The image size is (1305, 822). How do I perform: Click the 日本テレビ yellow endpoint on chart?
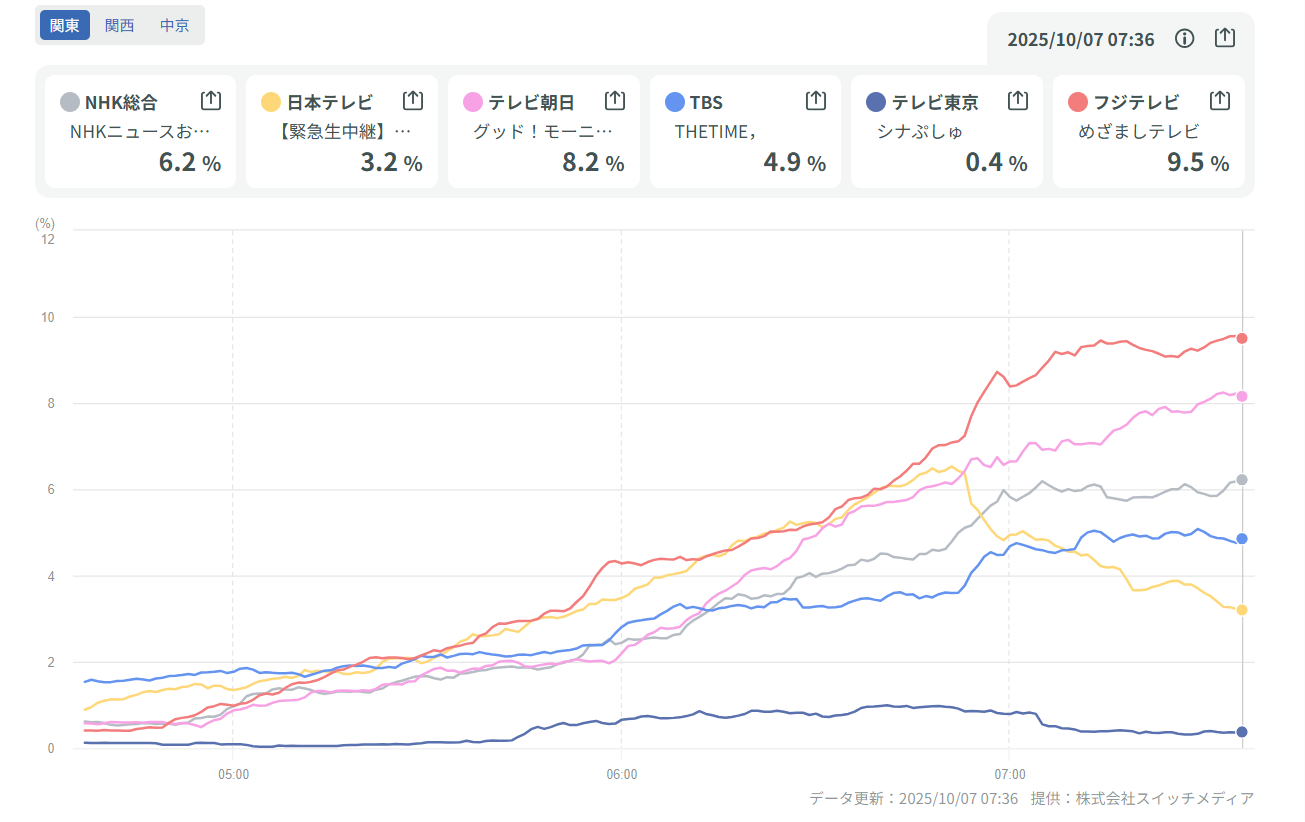click(1242, 610)
